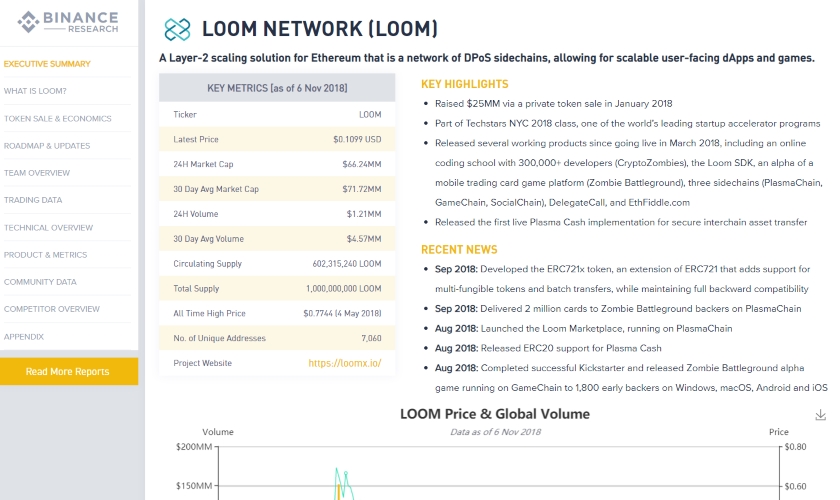Click the LOOM Price & Global Volume chart title
Viewport: 840px width, 500px height.
[x=494, y=414]
